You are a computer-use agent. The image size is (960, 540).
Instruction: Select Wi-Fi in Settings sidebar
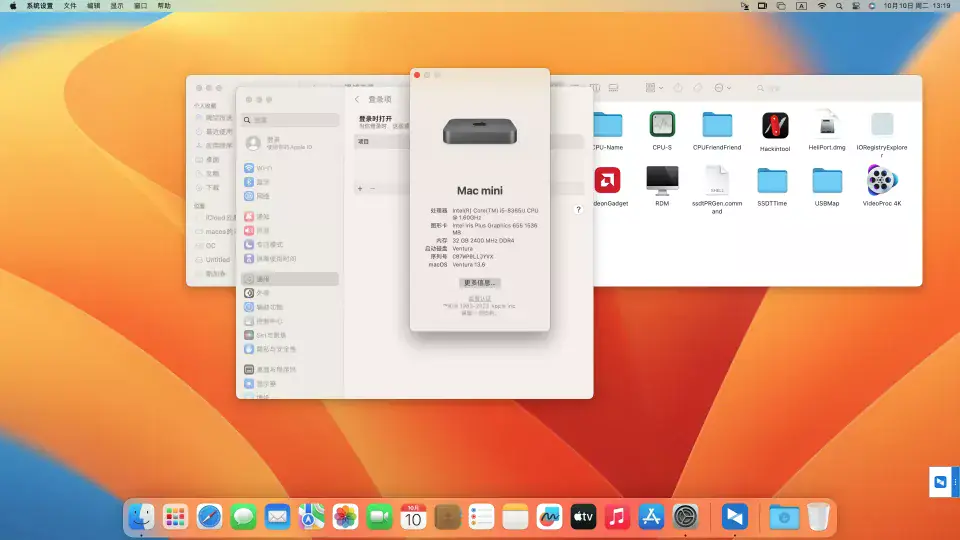coord(290,168)
